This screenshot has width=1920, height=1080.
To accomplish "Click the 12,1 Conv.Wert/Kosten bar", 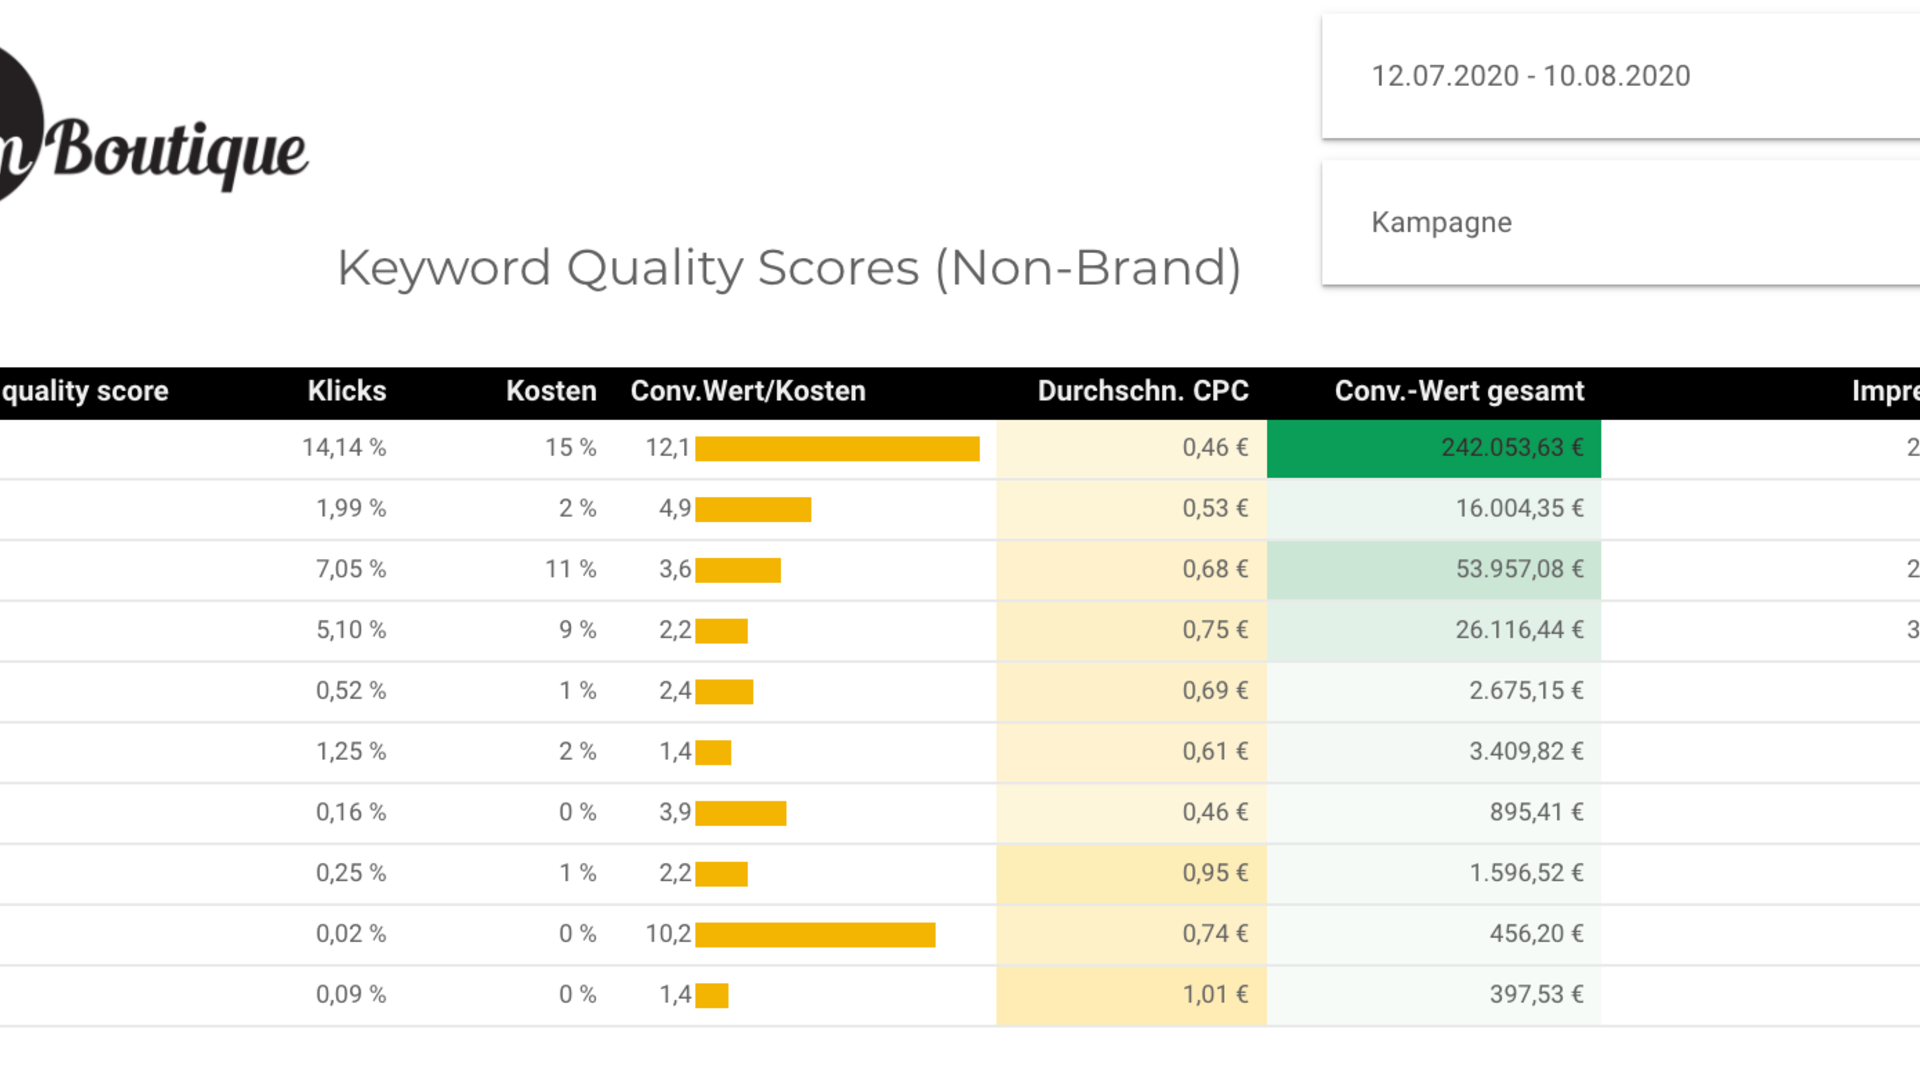I will pos(837,449).
